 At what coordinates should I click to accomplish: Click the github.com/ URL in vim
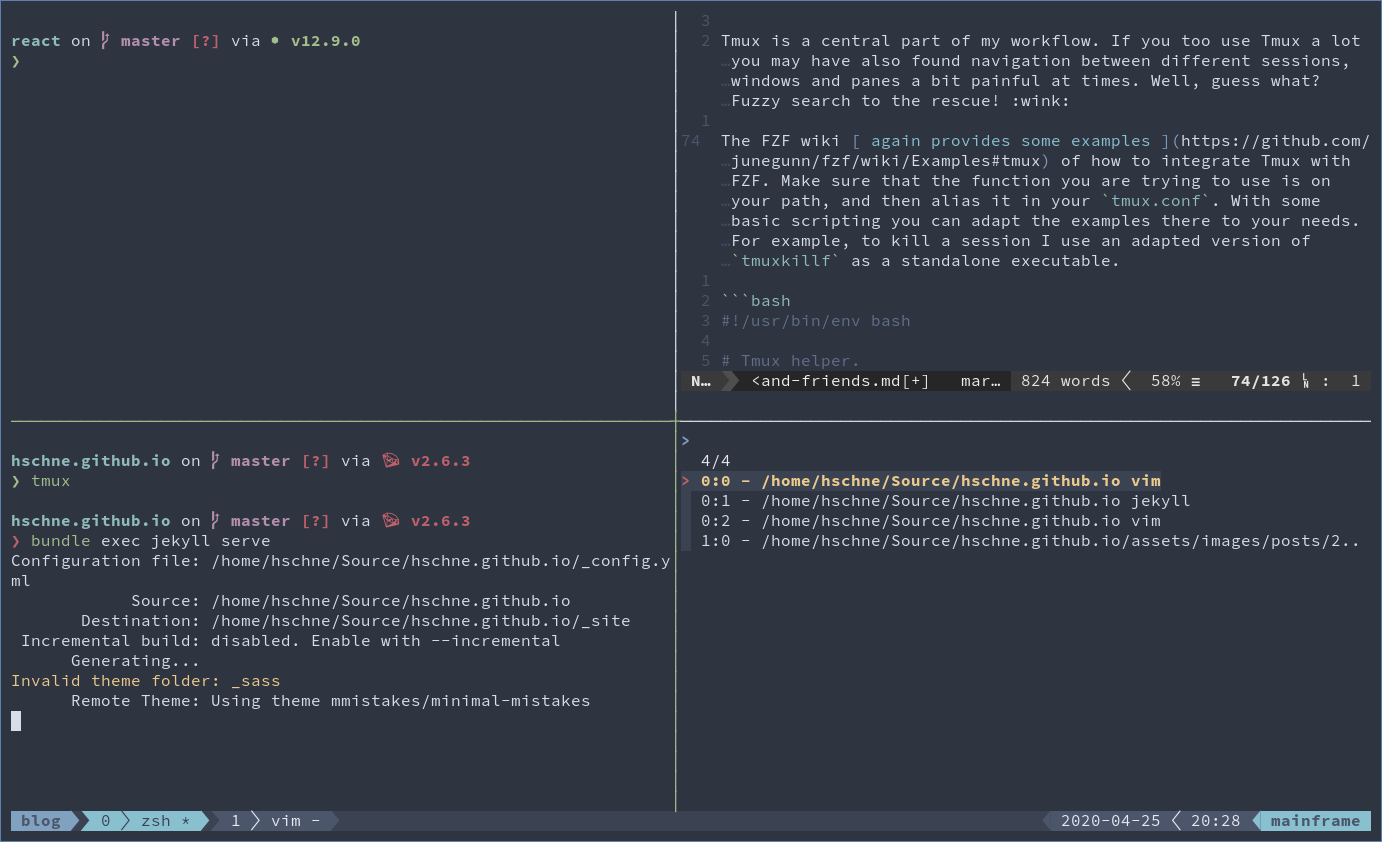point(1276,141)
